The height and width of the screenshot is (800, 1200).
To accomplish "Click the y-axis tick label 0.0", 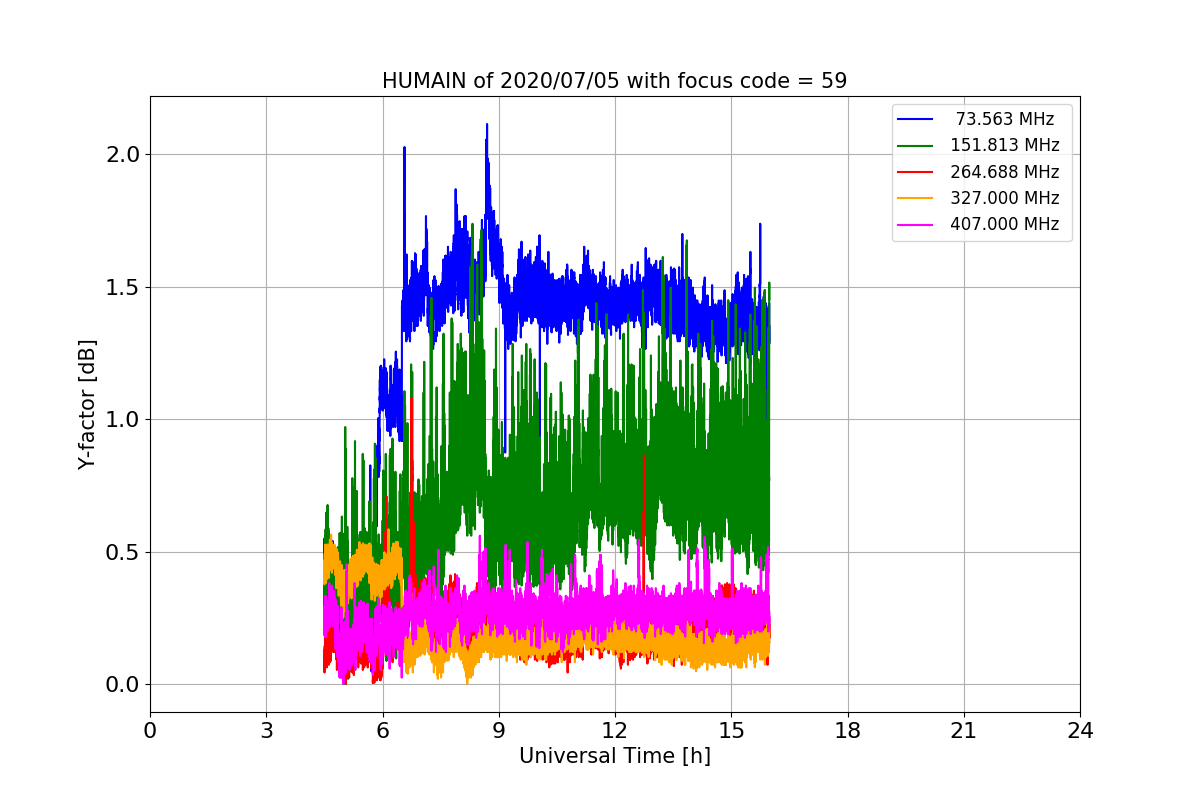I will [x=124, y=685].
